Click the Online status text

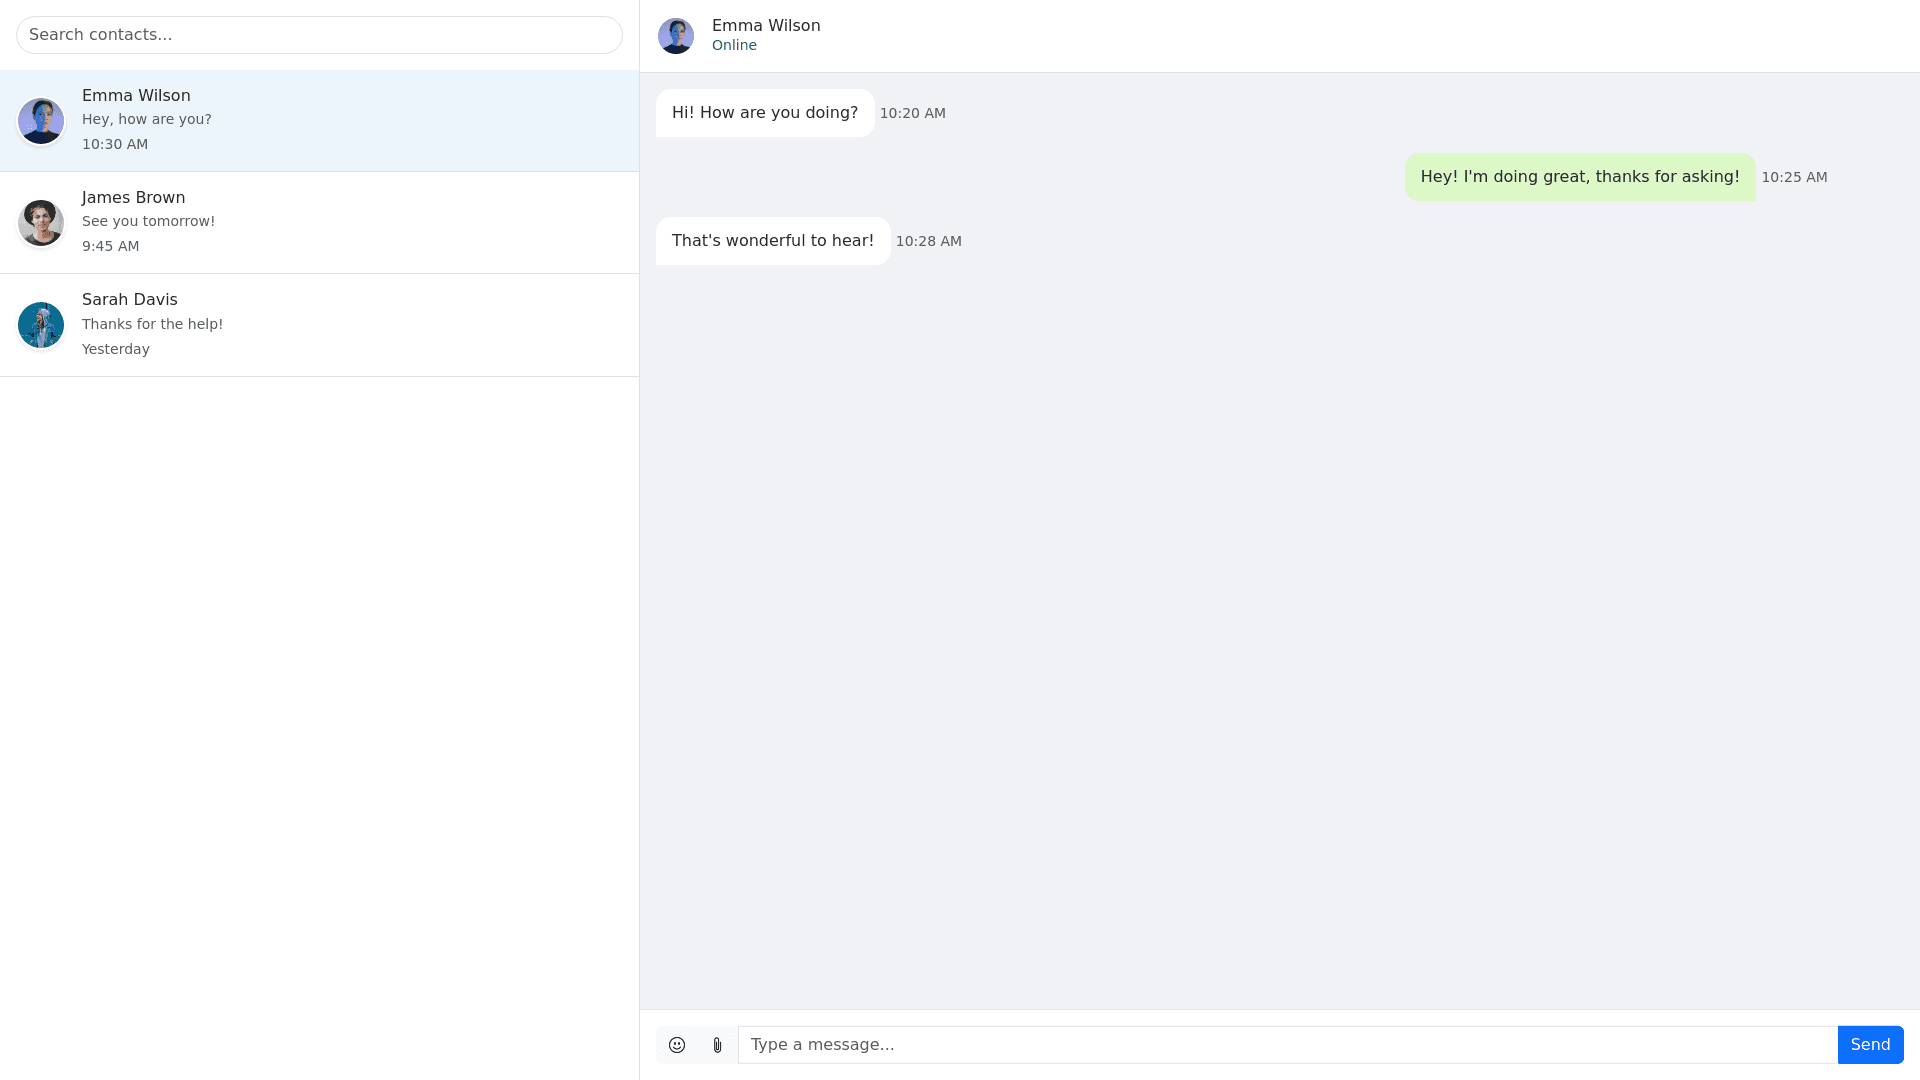tap(734, 46)
